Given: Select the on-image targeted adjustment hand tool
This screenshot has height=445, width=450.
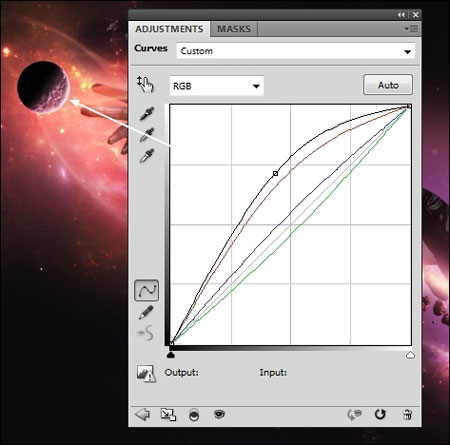Looking at the screenshot, I should (x=145, y=84).
